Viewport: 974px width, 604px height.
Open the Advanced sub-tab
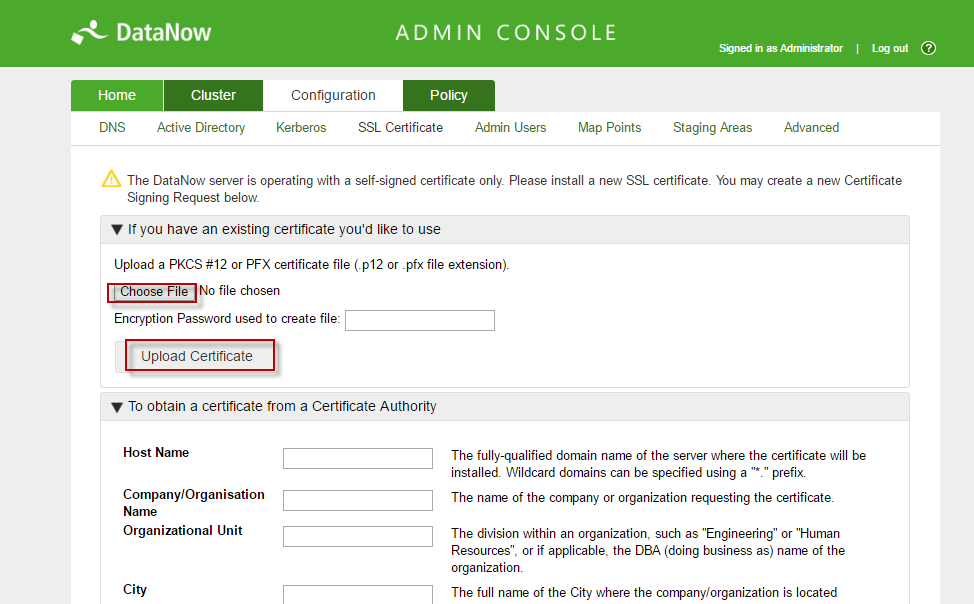[x=811, y=127]
